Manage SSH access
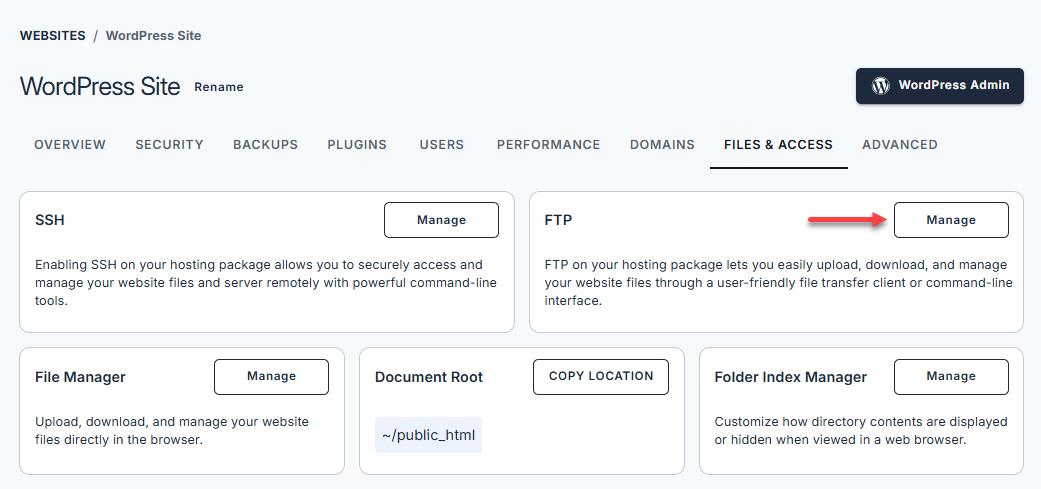The height and width of the screenshot is (489, 1041). pos(441,220)
